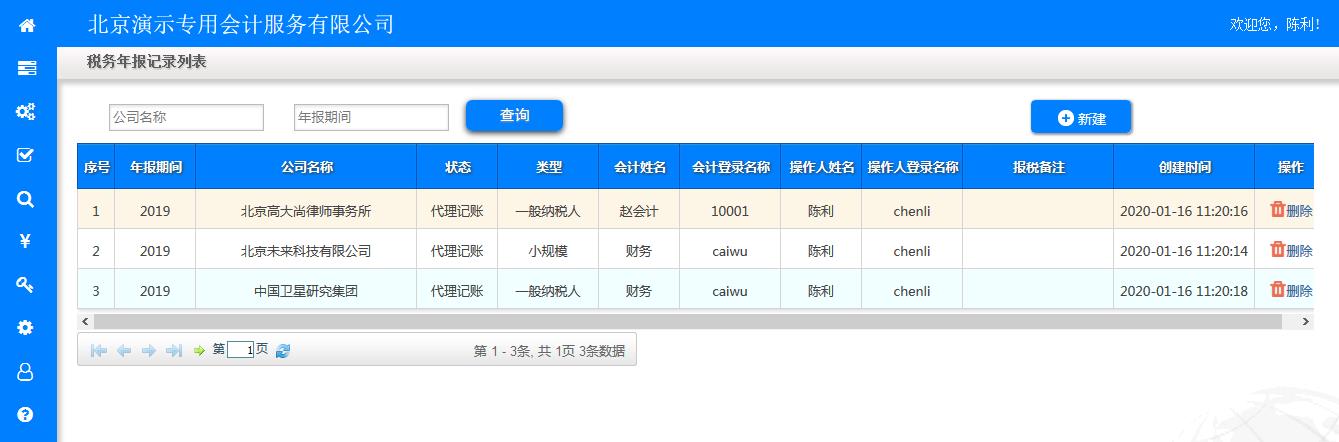Click the 赵会计 accountant name cell
This screenshot has height=442, width=1339.
point(640,211)
